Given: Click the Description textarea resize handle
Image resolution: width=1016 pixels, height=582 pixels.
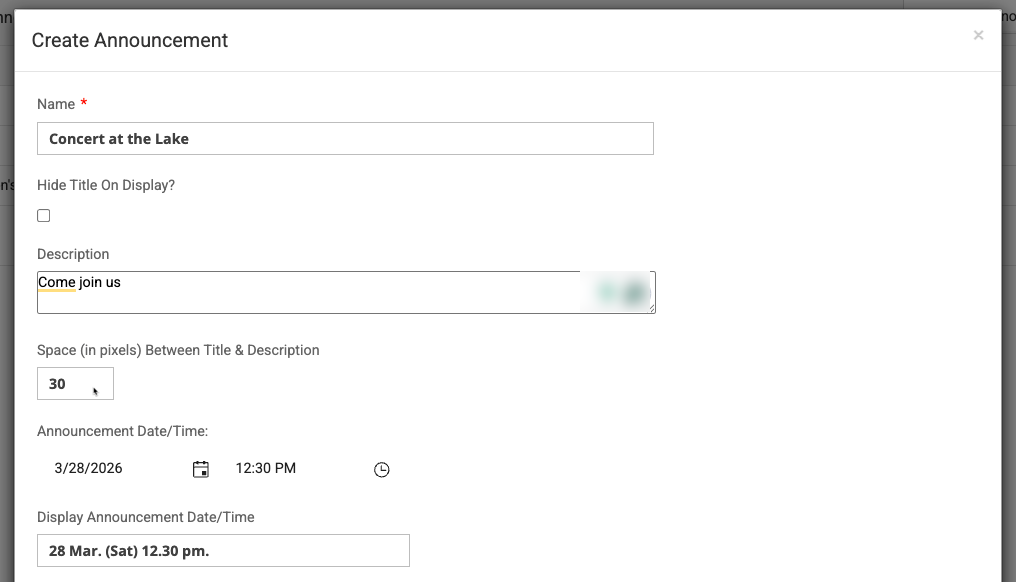Looking at the screenshot, I should (x=651, y=309).
